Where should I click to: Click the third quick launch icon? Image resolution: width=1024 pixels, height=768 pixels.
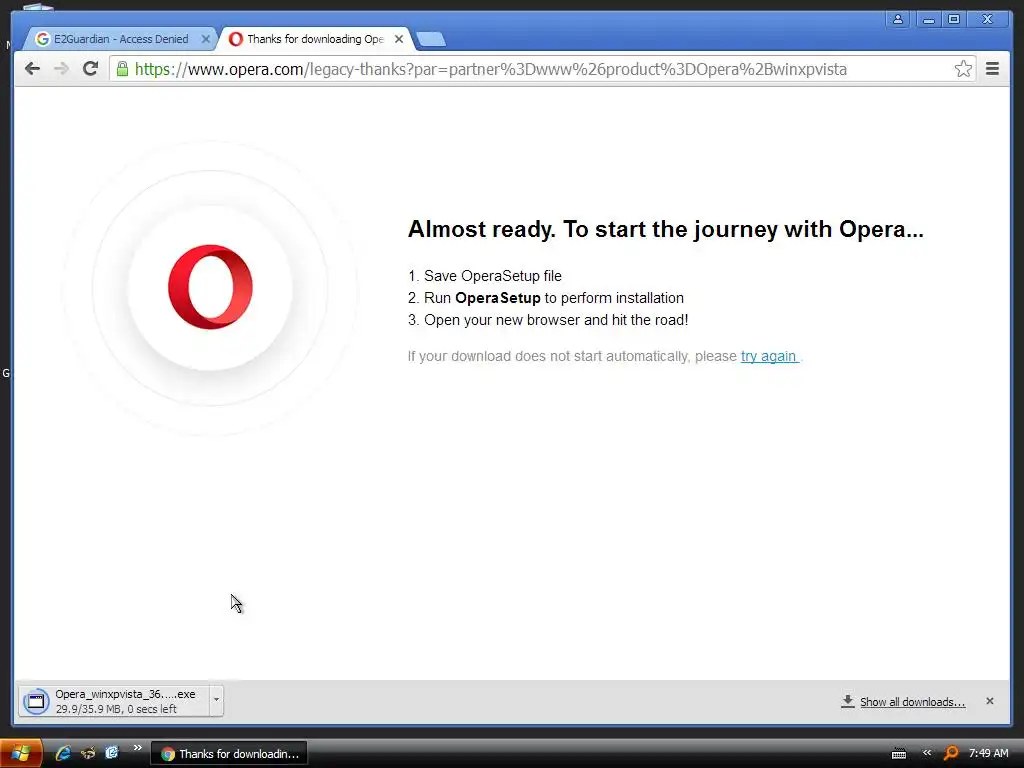[112, 754]
